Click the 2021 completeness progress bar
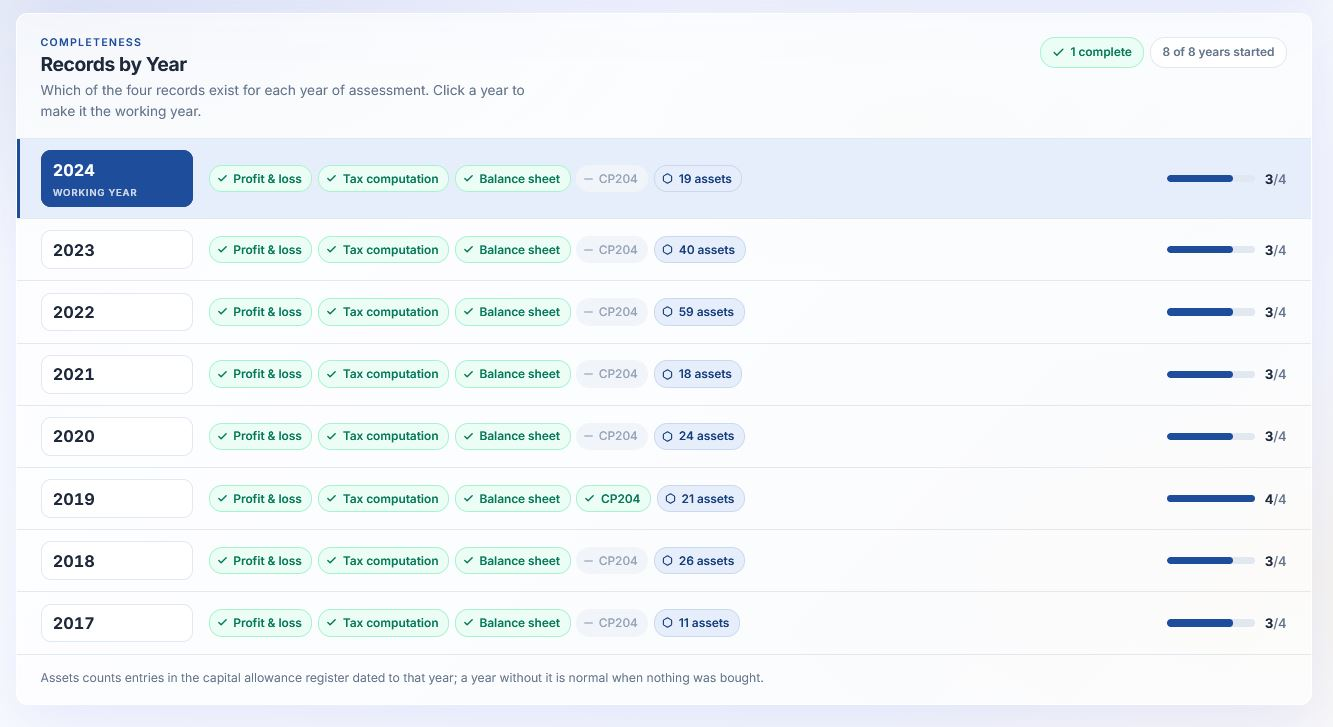 (1211, 374)
